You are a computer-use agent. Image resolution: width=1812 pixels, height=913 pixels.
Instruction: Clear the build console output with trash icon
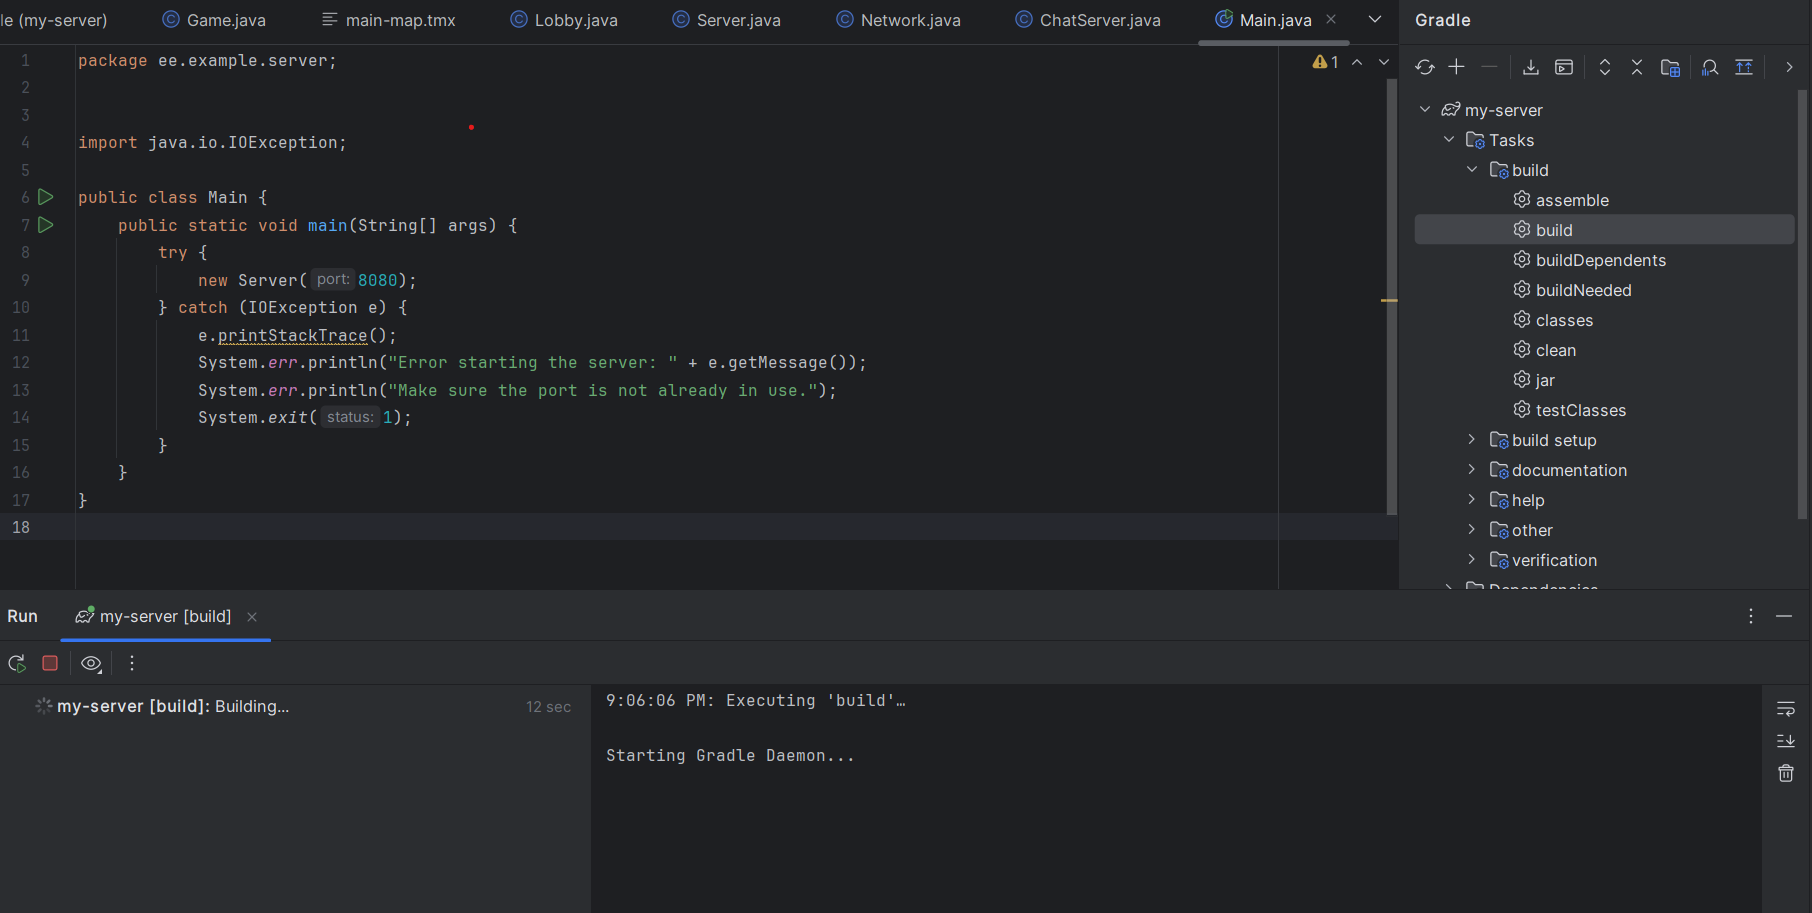click(1786, 772)
